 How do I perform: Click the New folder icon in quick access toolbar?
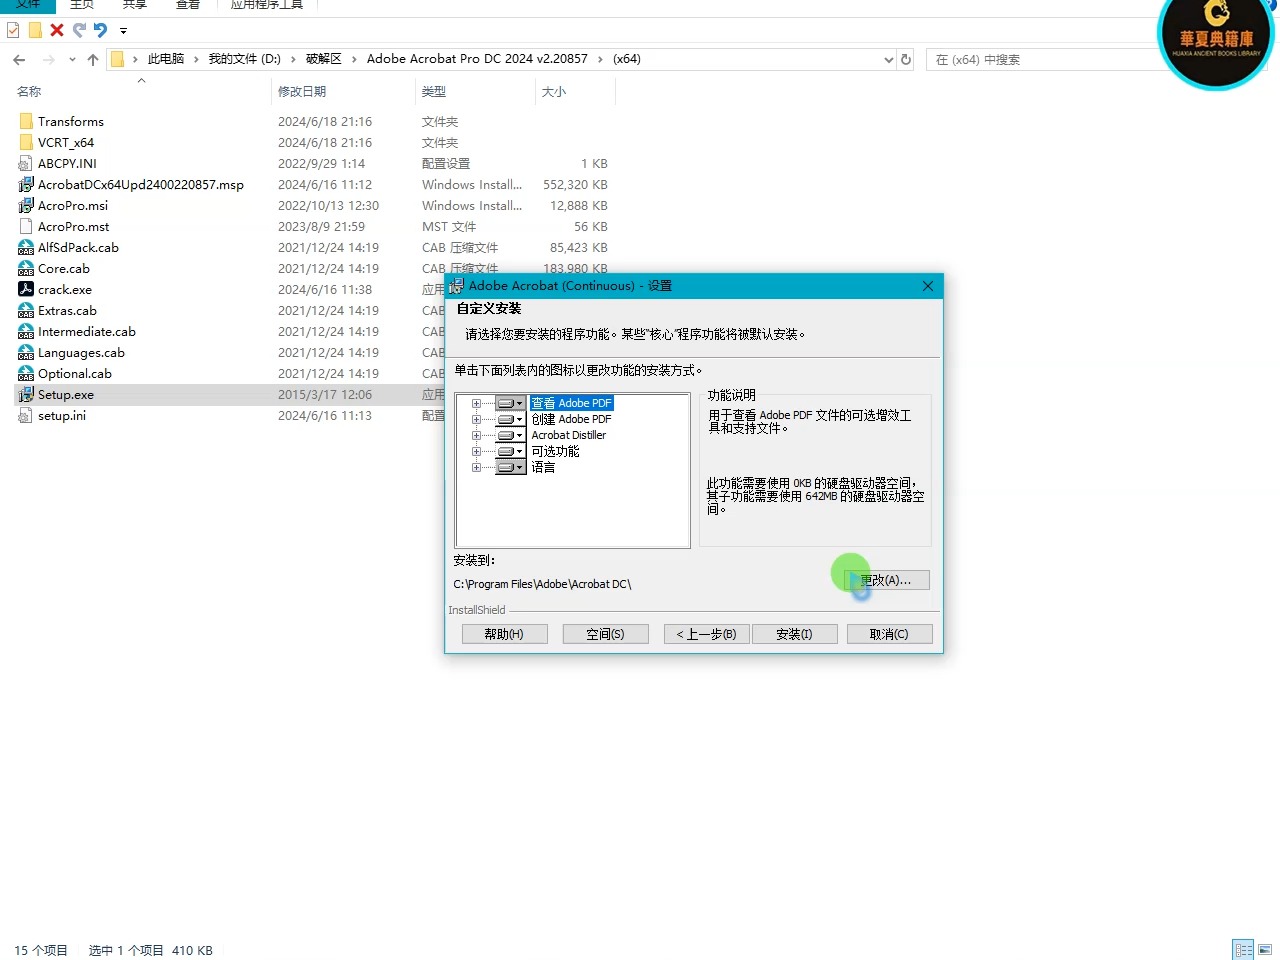tap(35, 30)
